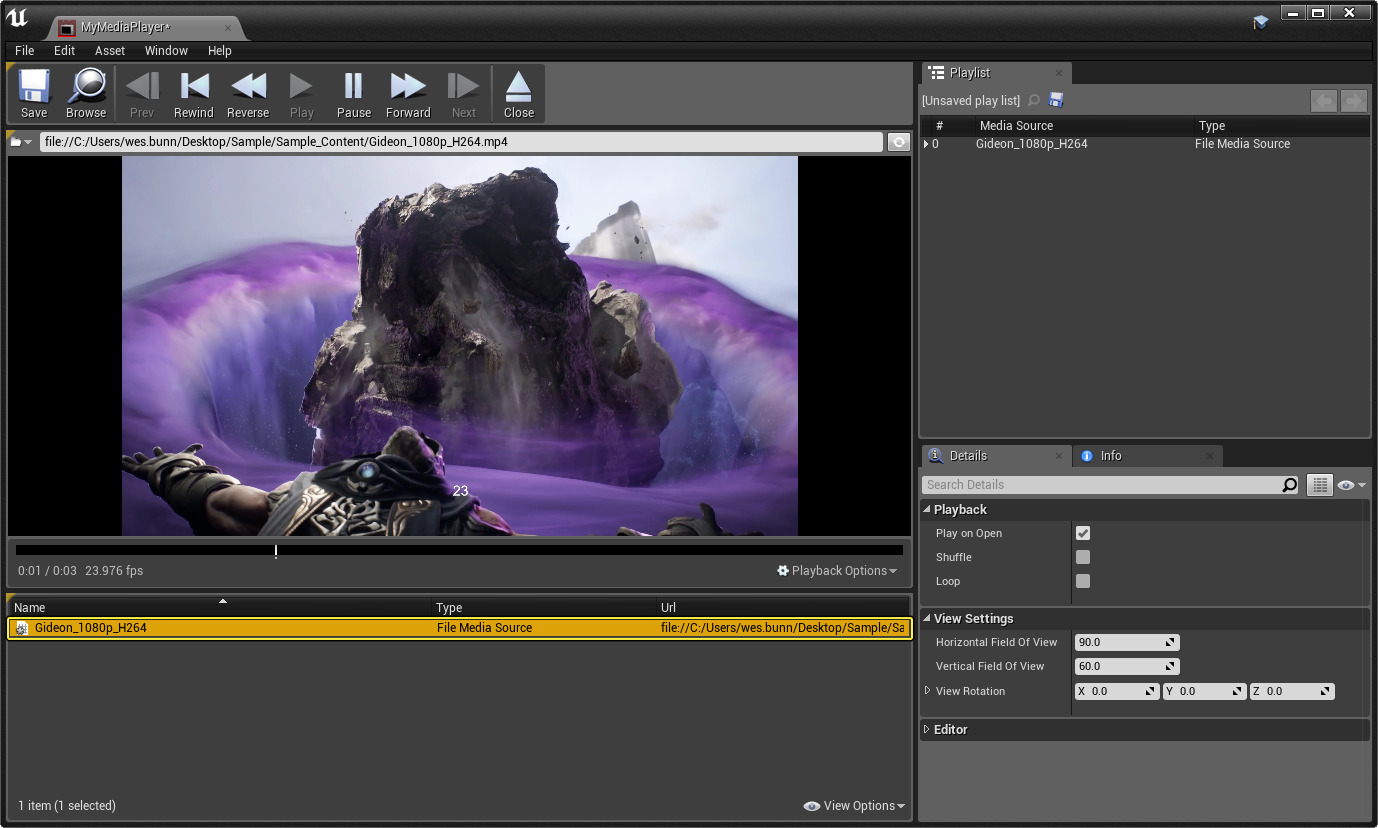This screenshot has width=1378, height=828.
Task: Save the playlist with disk icon
Action: pos(1056,100)
